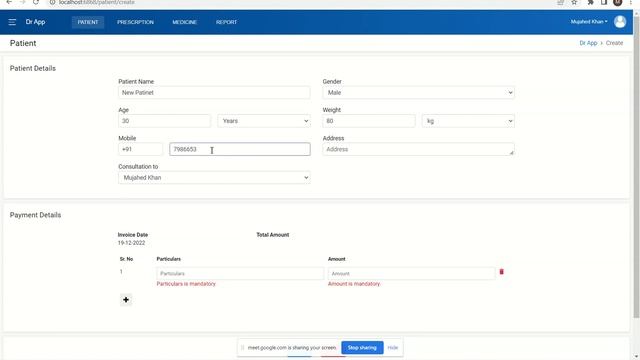640x360 pixels.
Task: Click the Particulars input field
Action: 240,273
